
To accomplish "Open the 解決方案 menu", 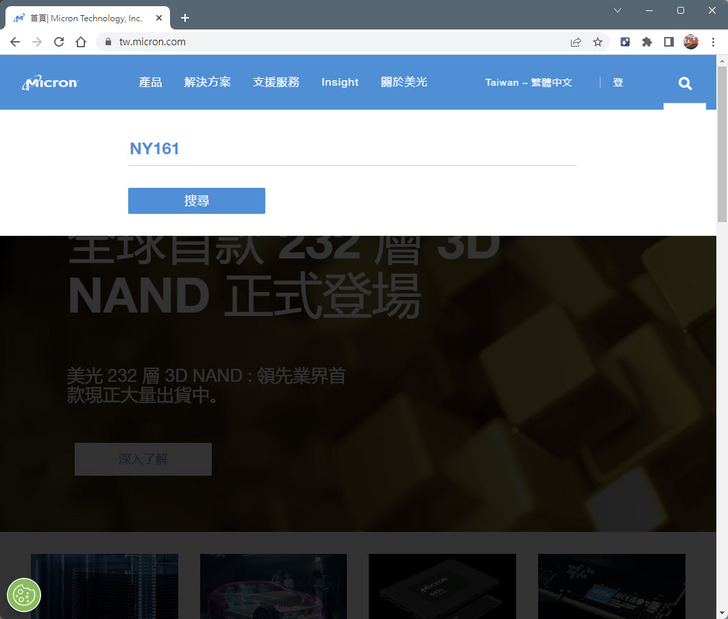I will click(207, 82).
